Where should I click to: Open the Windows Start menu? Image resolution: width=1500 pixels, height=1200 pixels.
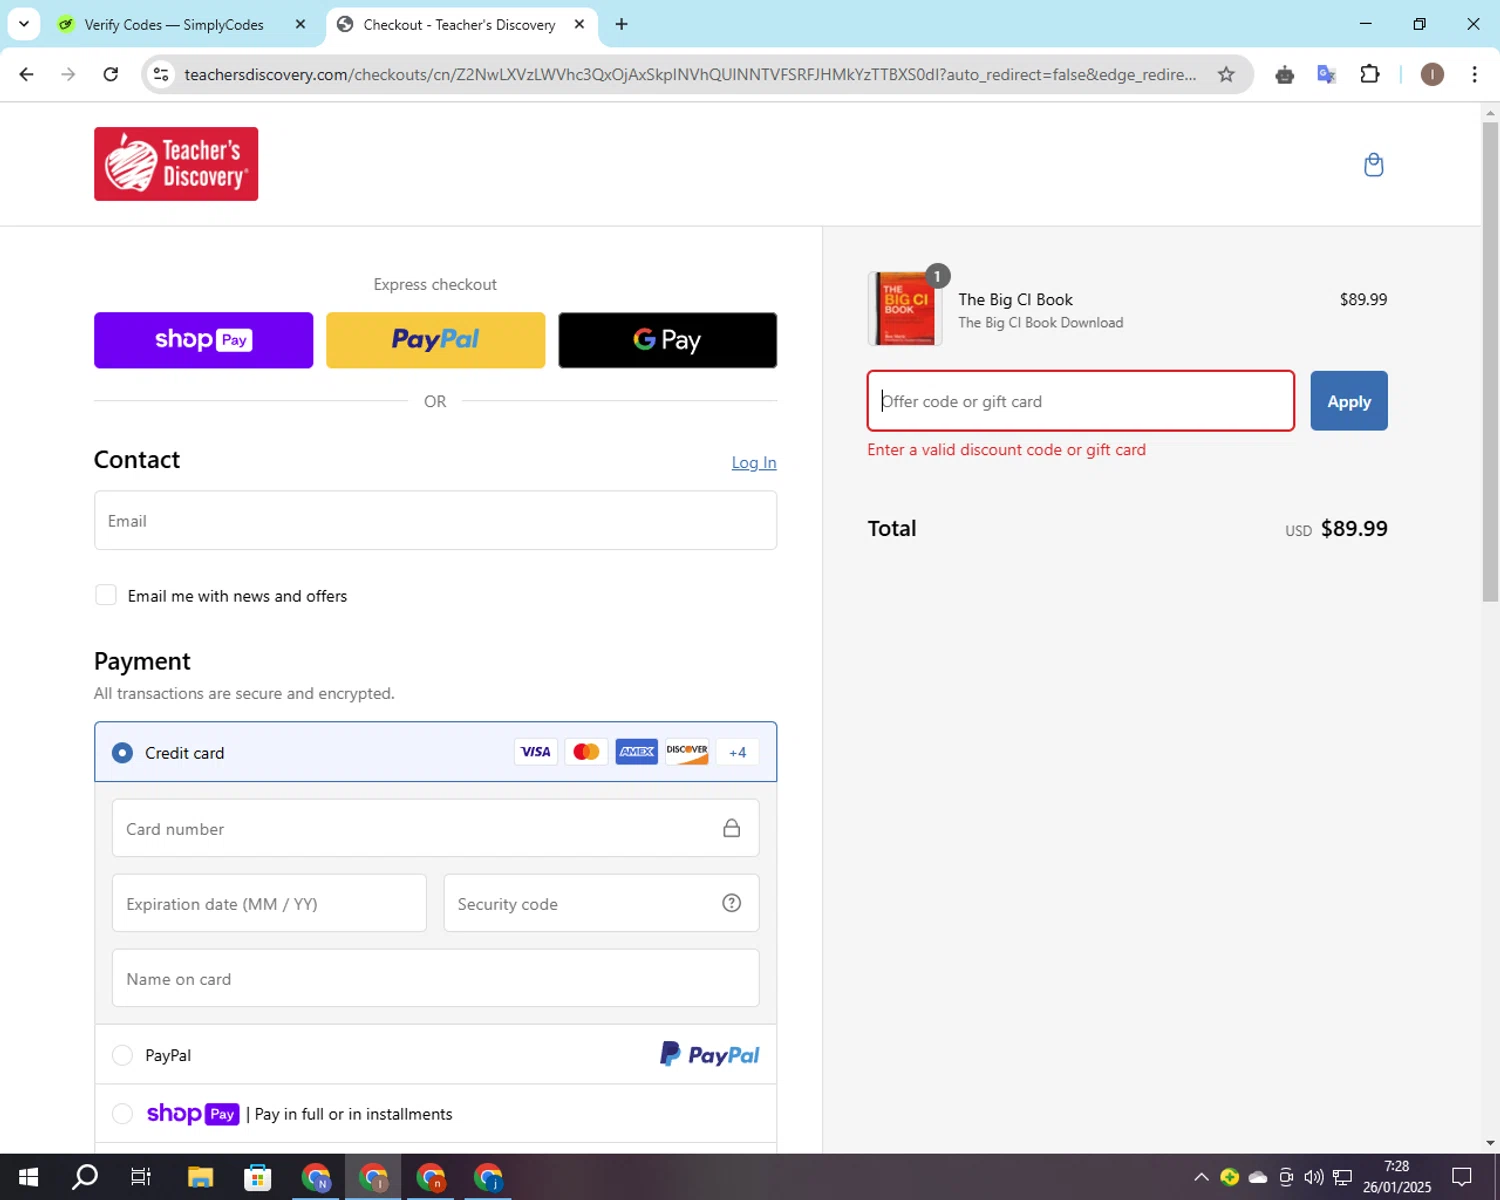pos(28,1177)
